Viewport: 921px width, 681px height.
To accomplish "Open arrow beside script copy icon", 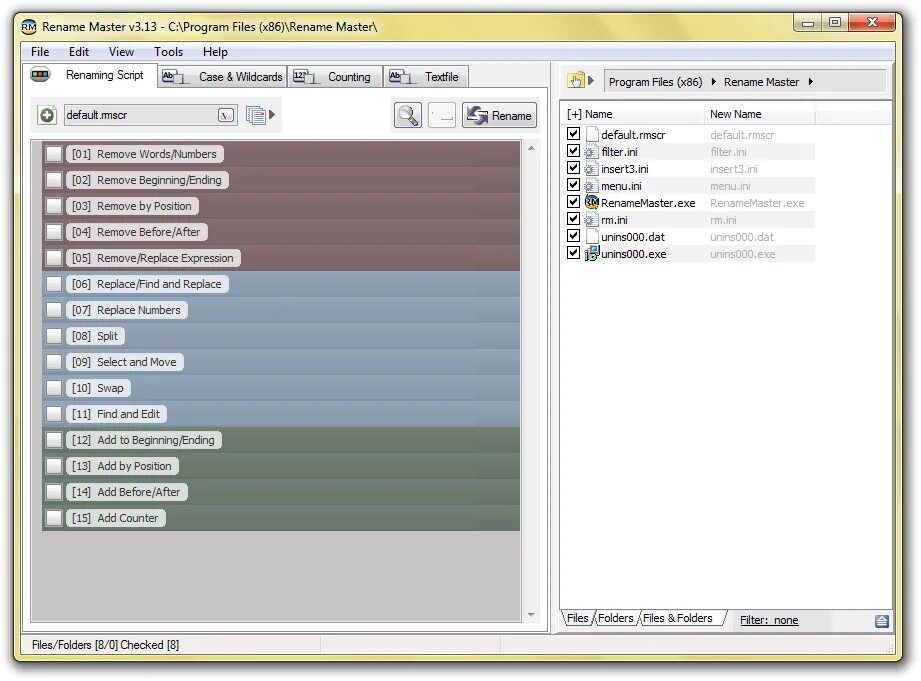I will pyautogui.click(x=272, y=115).
